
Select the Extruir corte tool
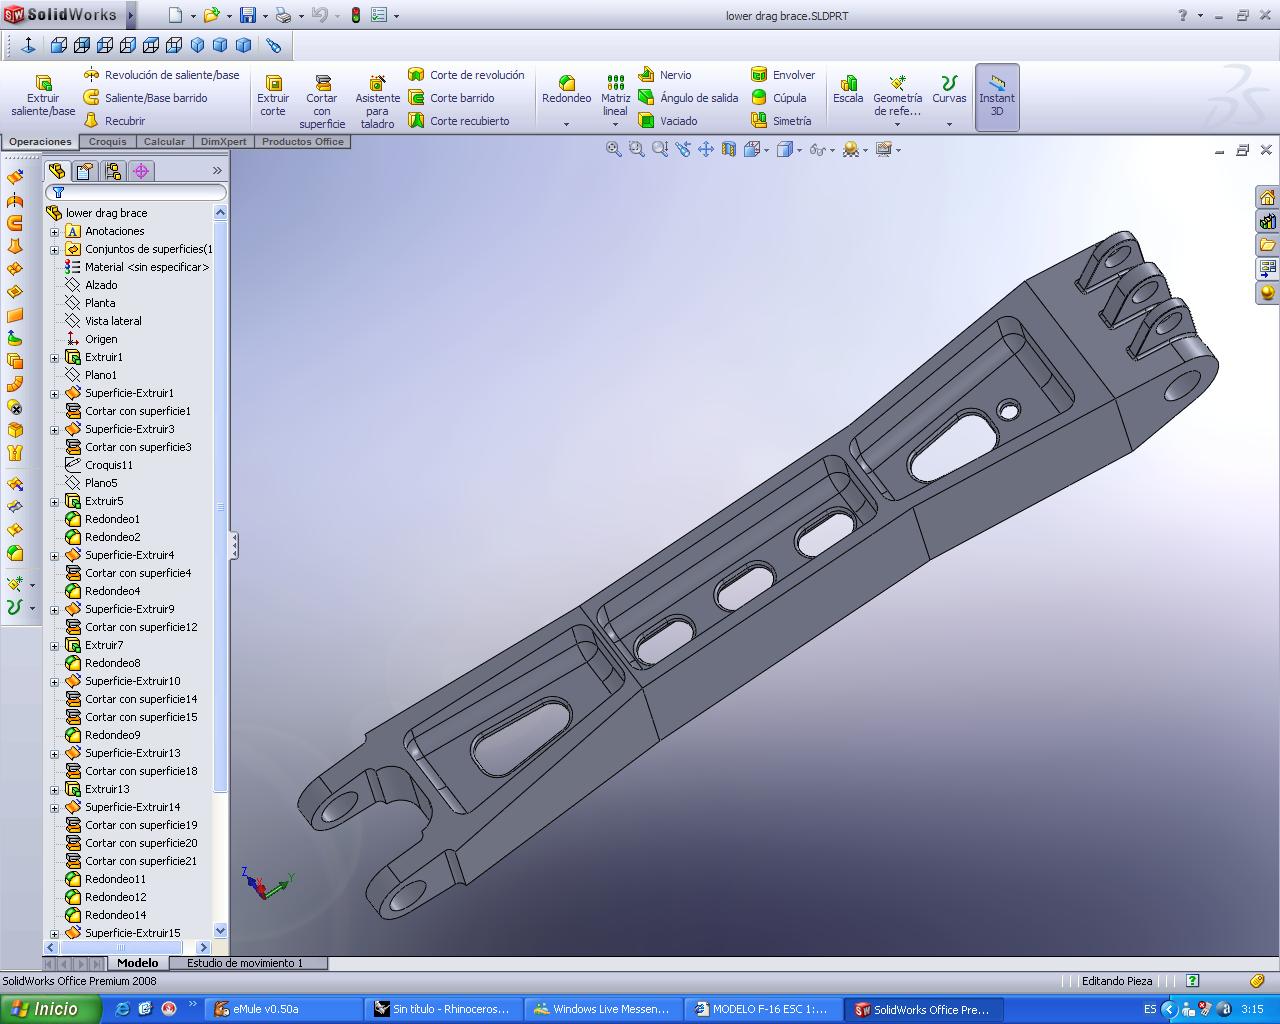tap(273, 96)
